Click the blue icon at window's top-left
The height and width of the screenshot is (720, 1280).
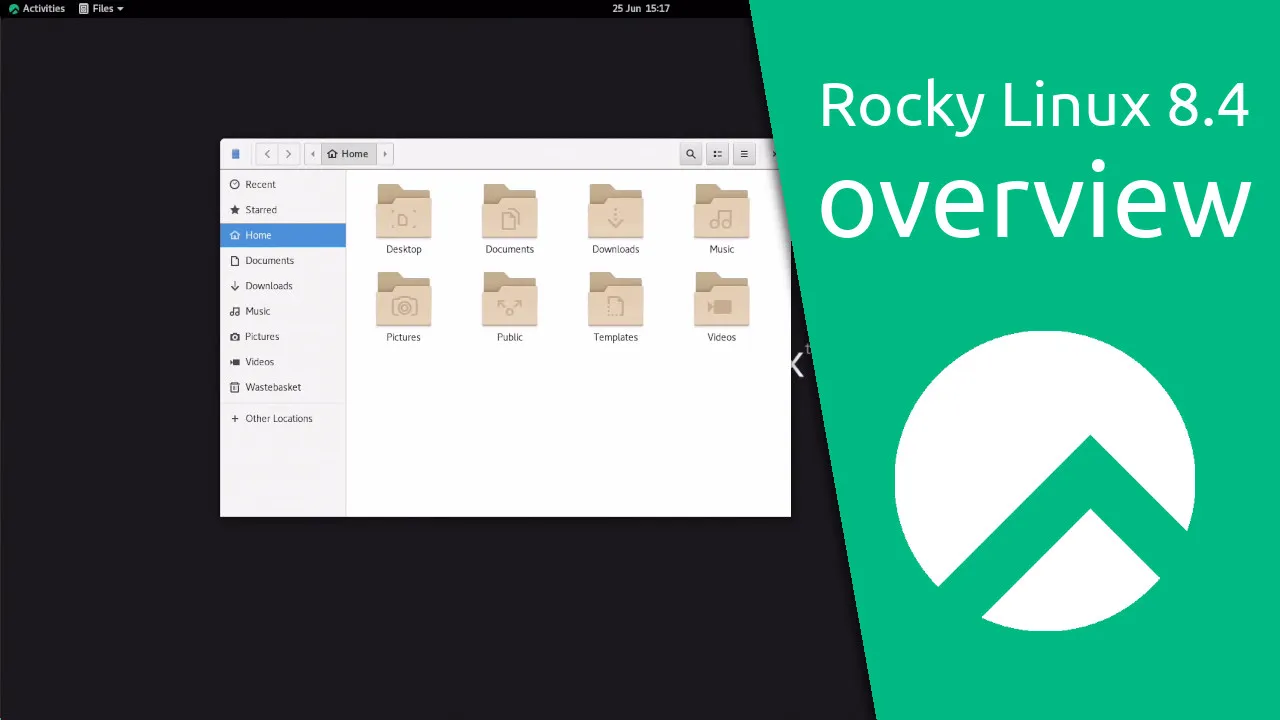236,154
